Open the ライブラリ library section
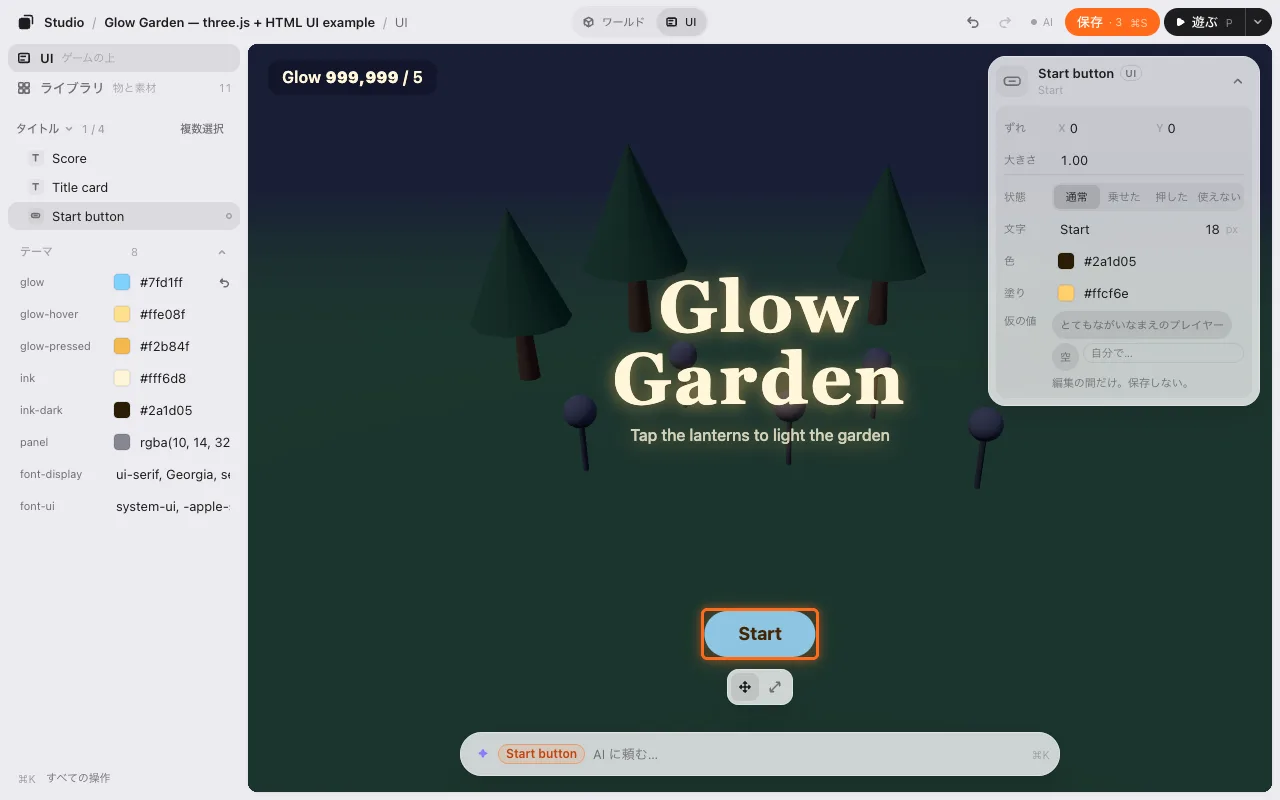 point(124,88)
